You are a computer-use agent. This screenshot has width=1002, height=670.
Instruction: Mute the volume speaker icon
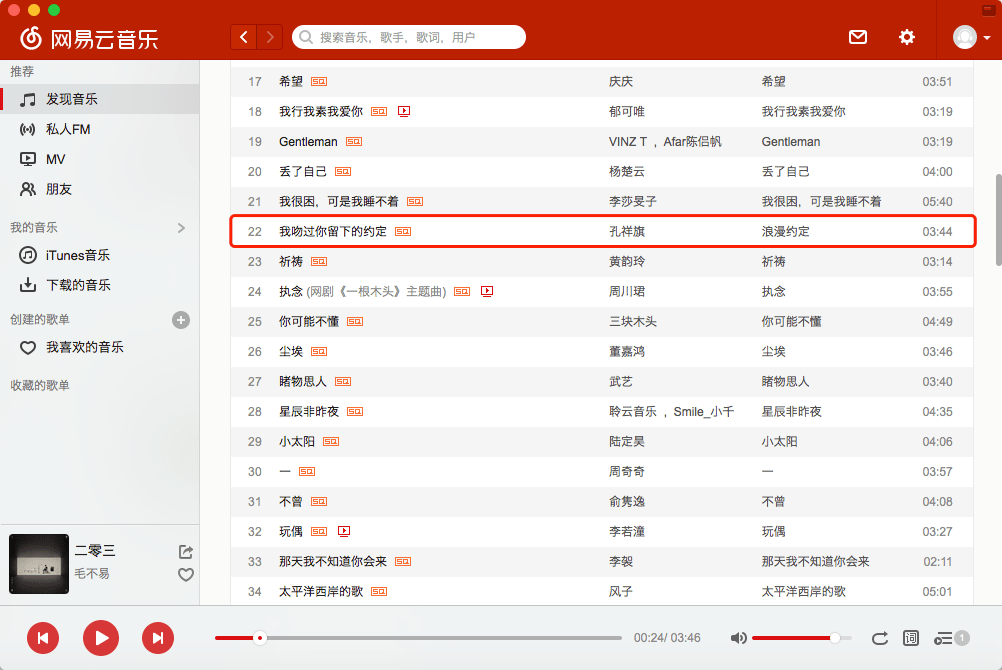point(738,638)
